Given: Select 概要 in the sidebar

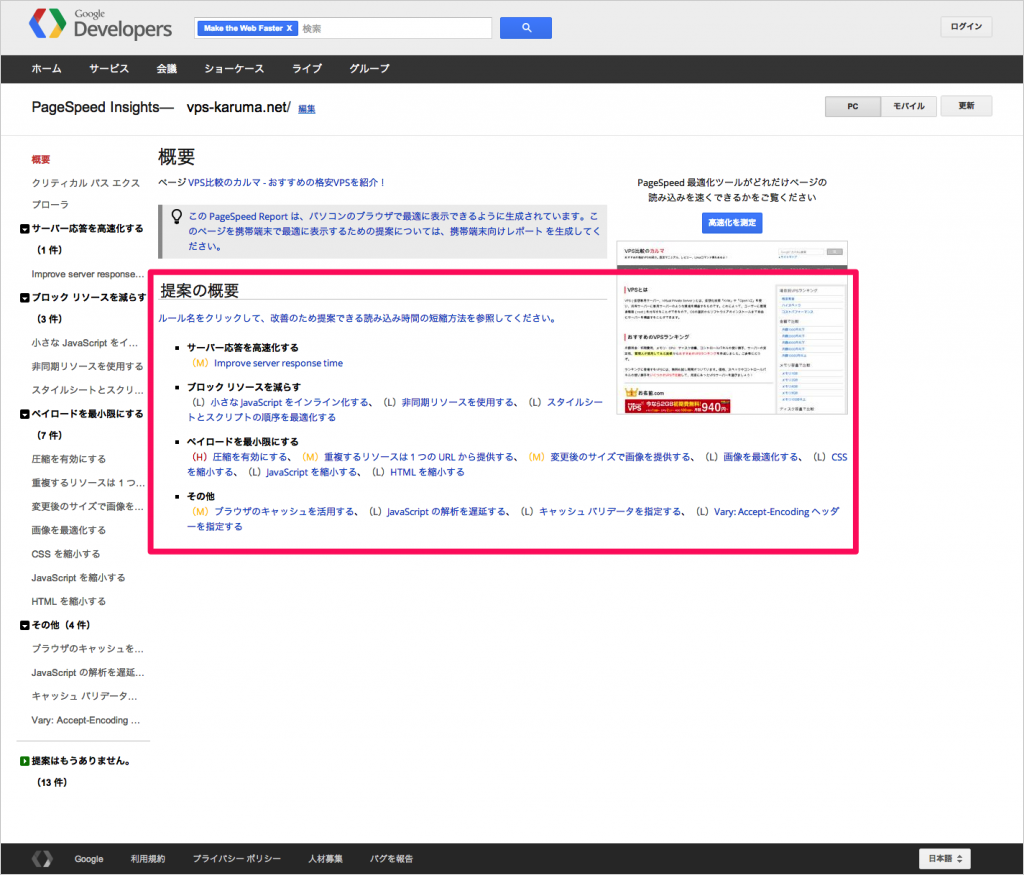Looking at the screenshot, I should pos(40,160).
